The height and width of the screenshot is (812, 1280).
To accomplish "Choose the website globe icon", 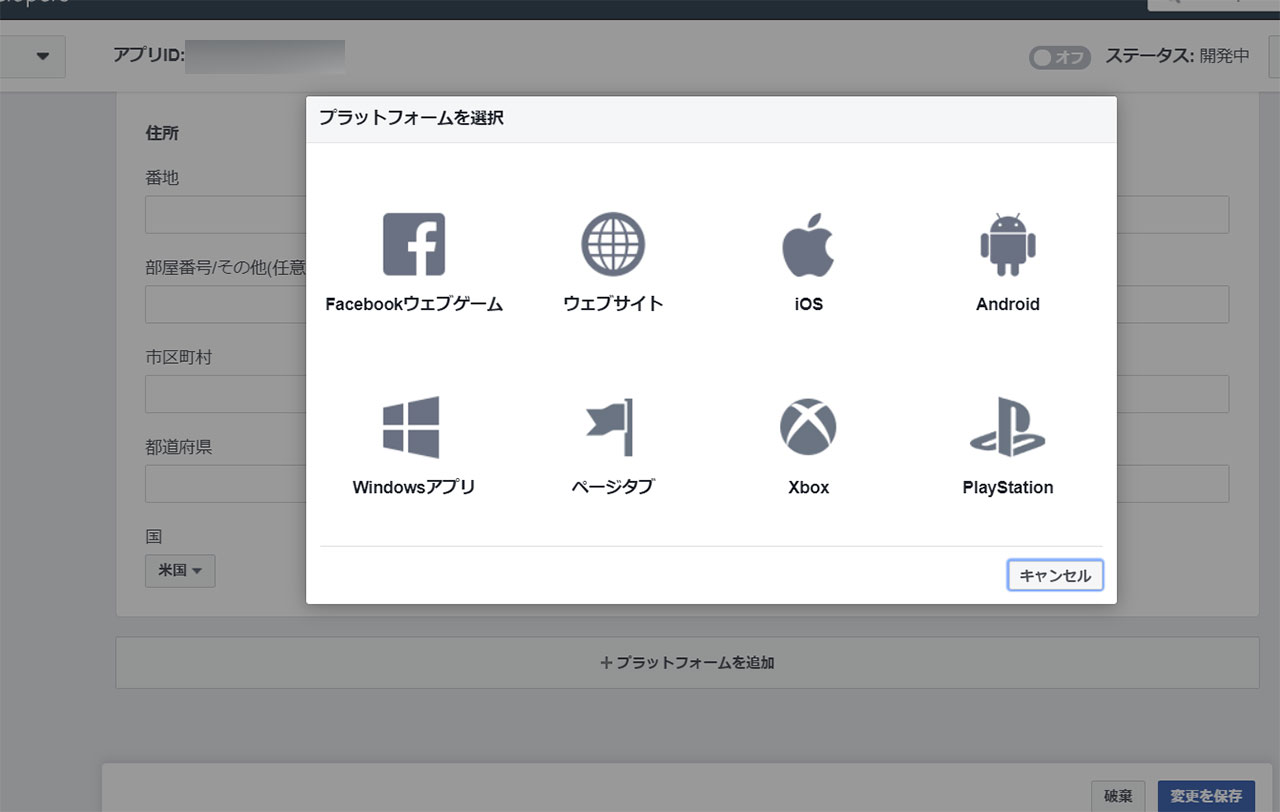I will tap(613, 244).
